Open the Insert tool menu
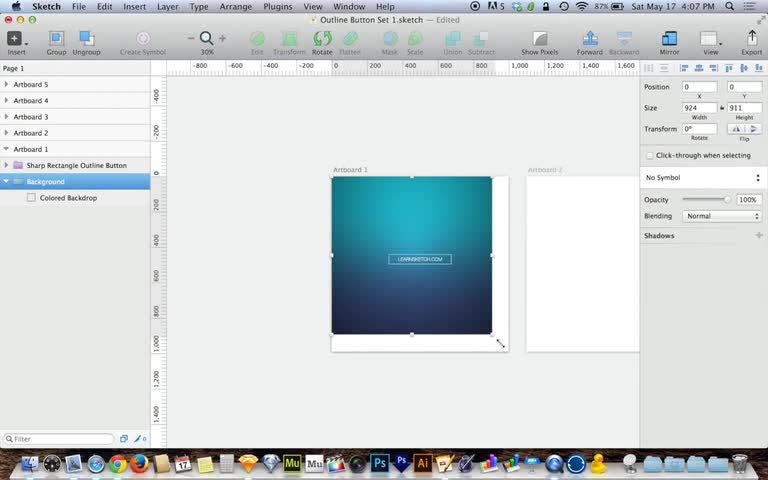768x480 pixels. pos(16,39)
